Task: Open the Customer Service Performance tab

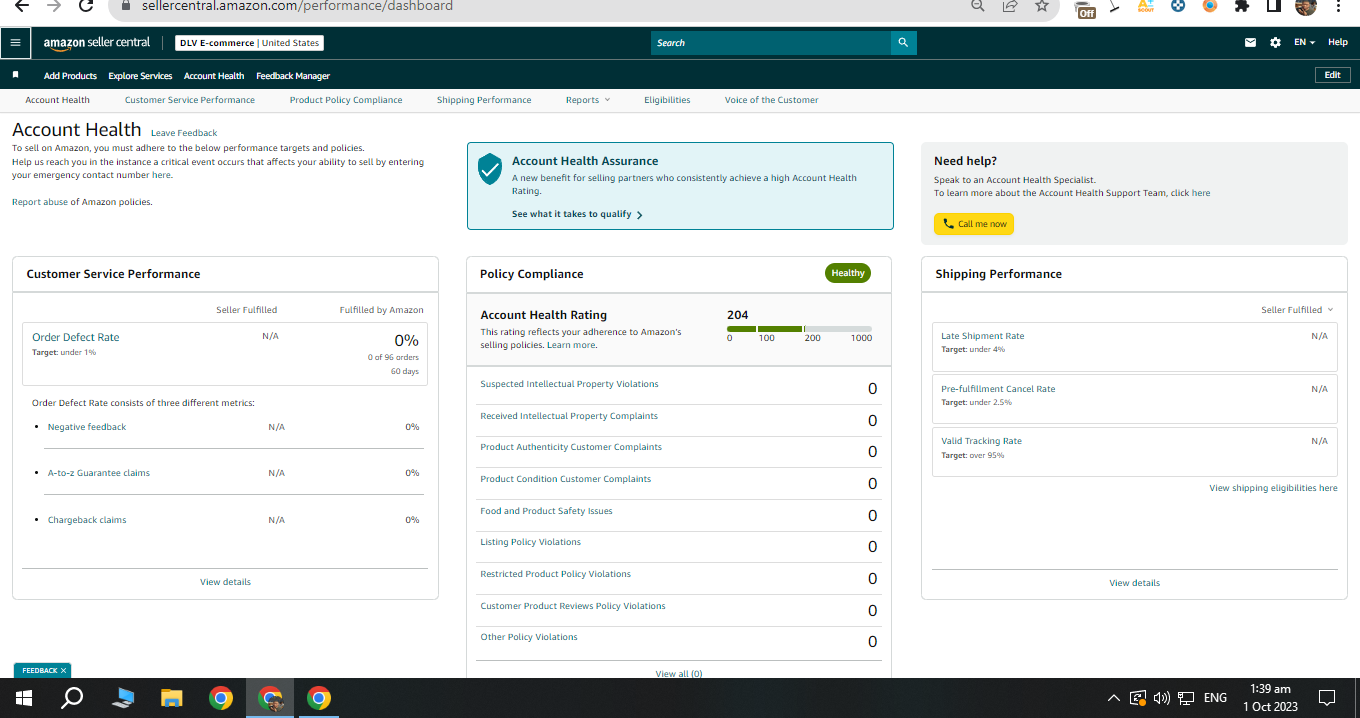Action: [x=190, y=100]
